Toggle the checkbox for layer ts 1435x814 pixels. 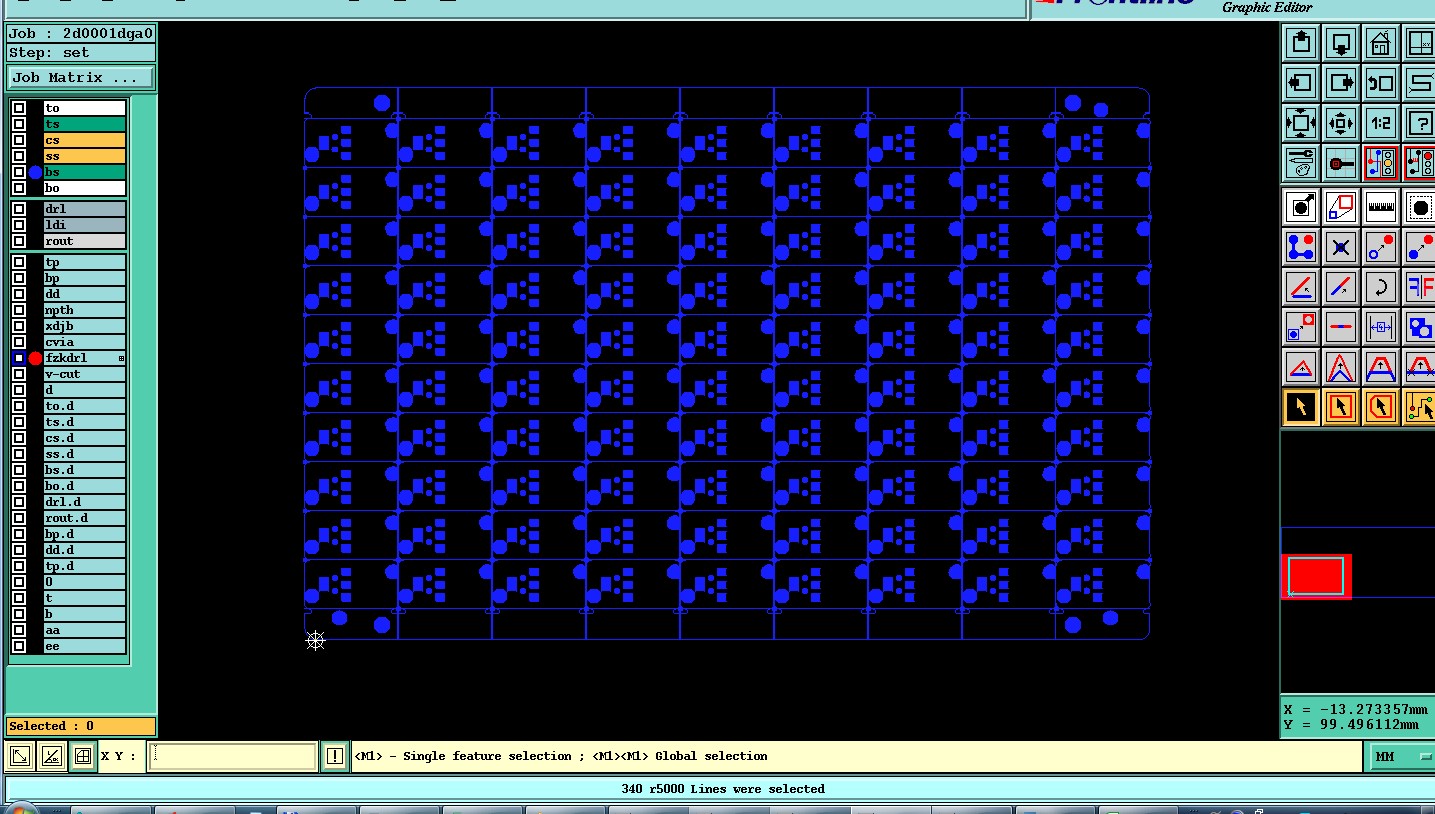(19, 124)
